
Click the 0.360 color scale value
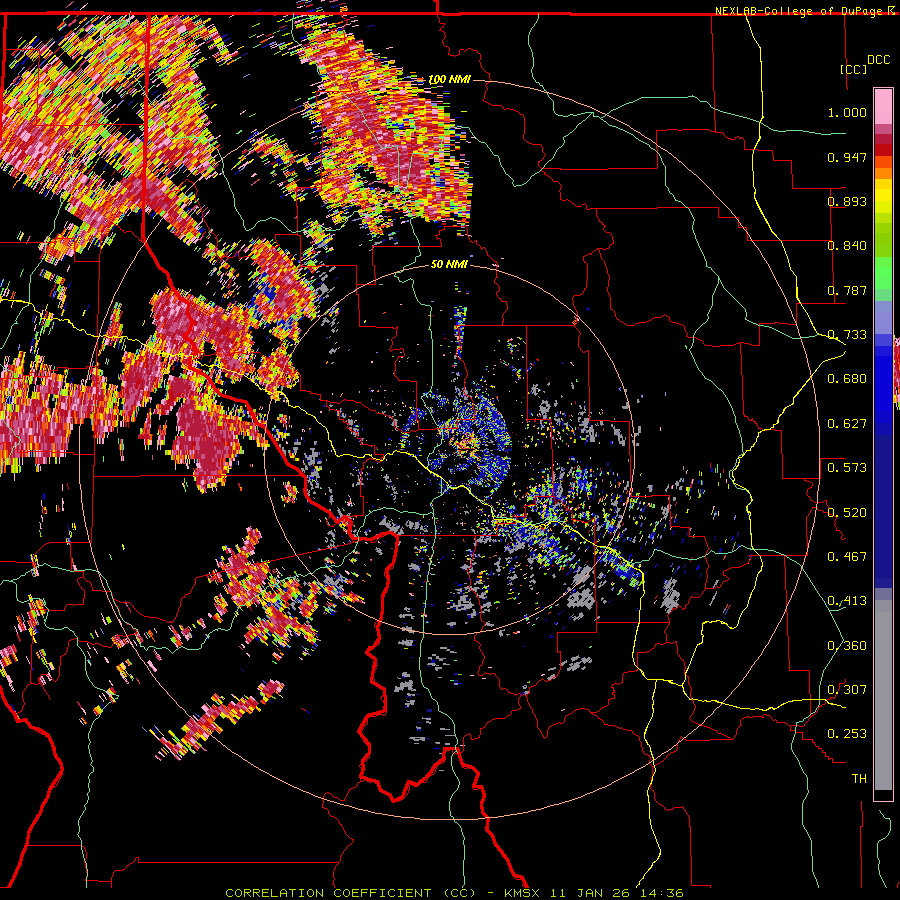click(x=847, y=646)
